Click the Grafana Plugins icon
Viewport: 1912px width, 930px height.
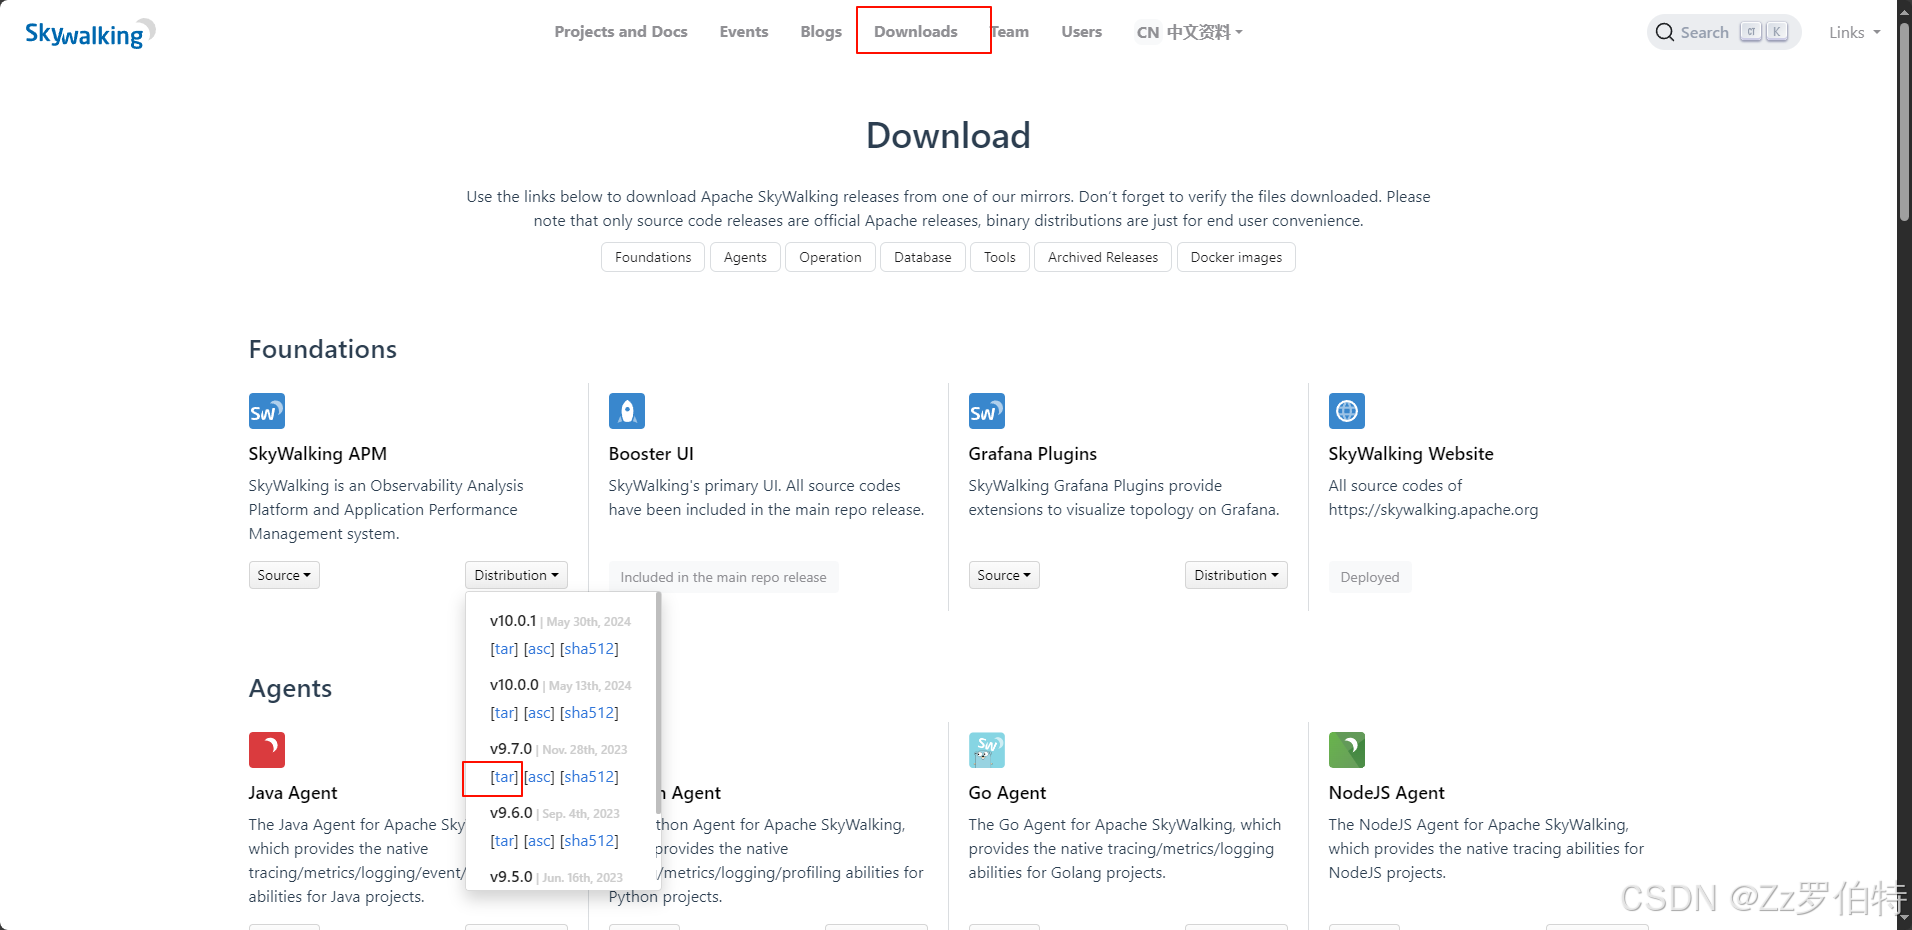pos(987,411)
